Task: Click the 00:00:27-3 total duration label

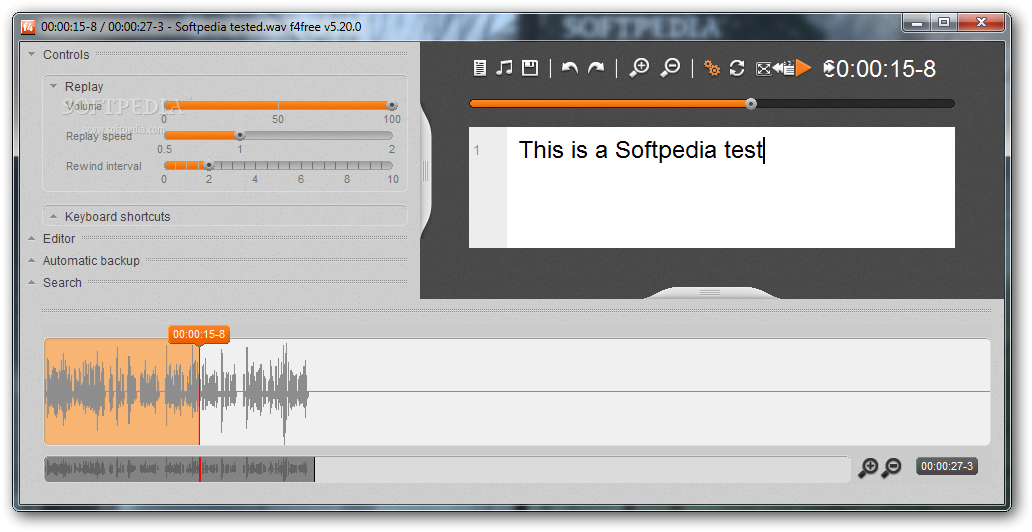Action: pos(946,466)
